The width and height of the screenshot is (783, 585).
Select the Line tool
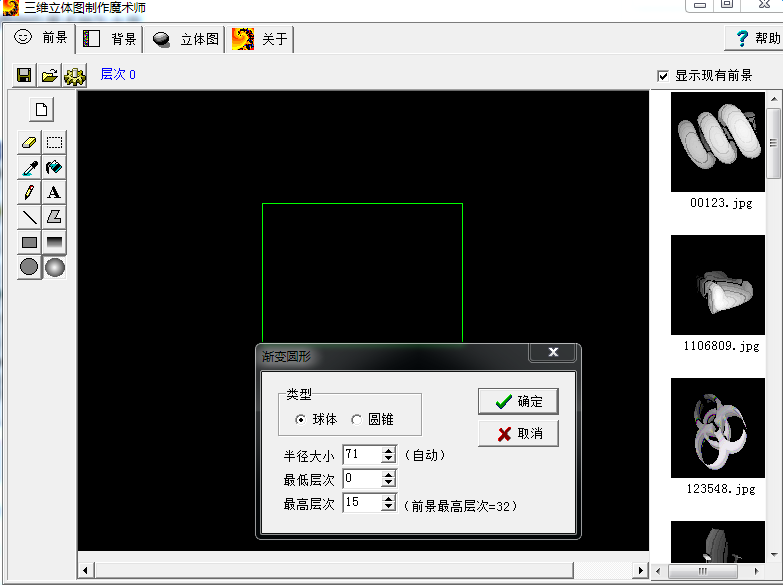tap(29, 217)
